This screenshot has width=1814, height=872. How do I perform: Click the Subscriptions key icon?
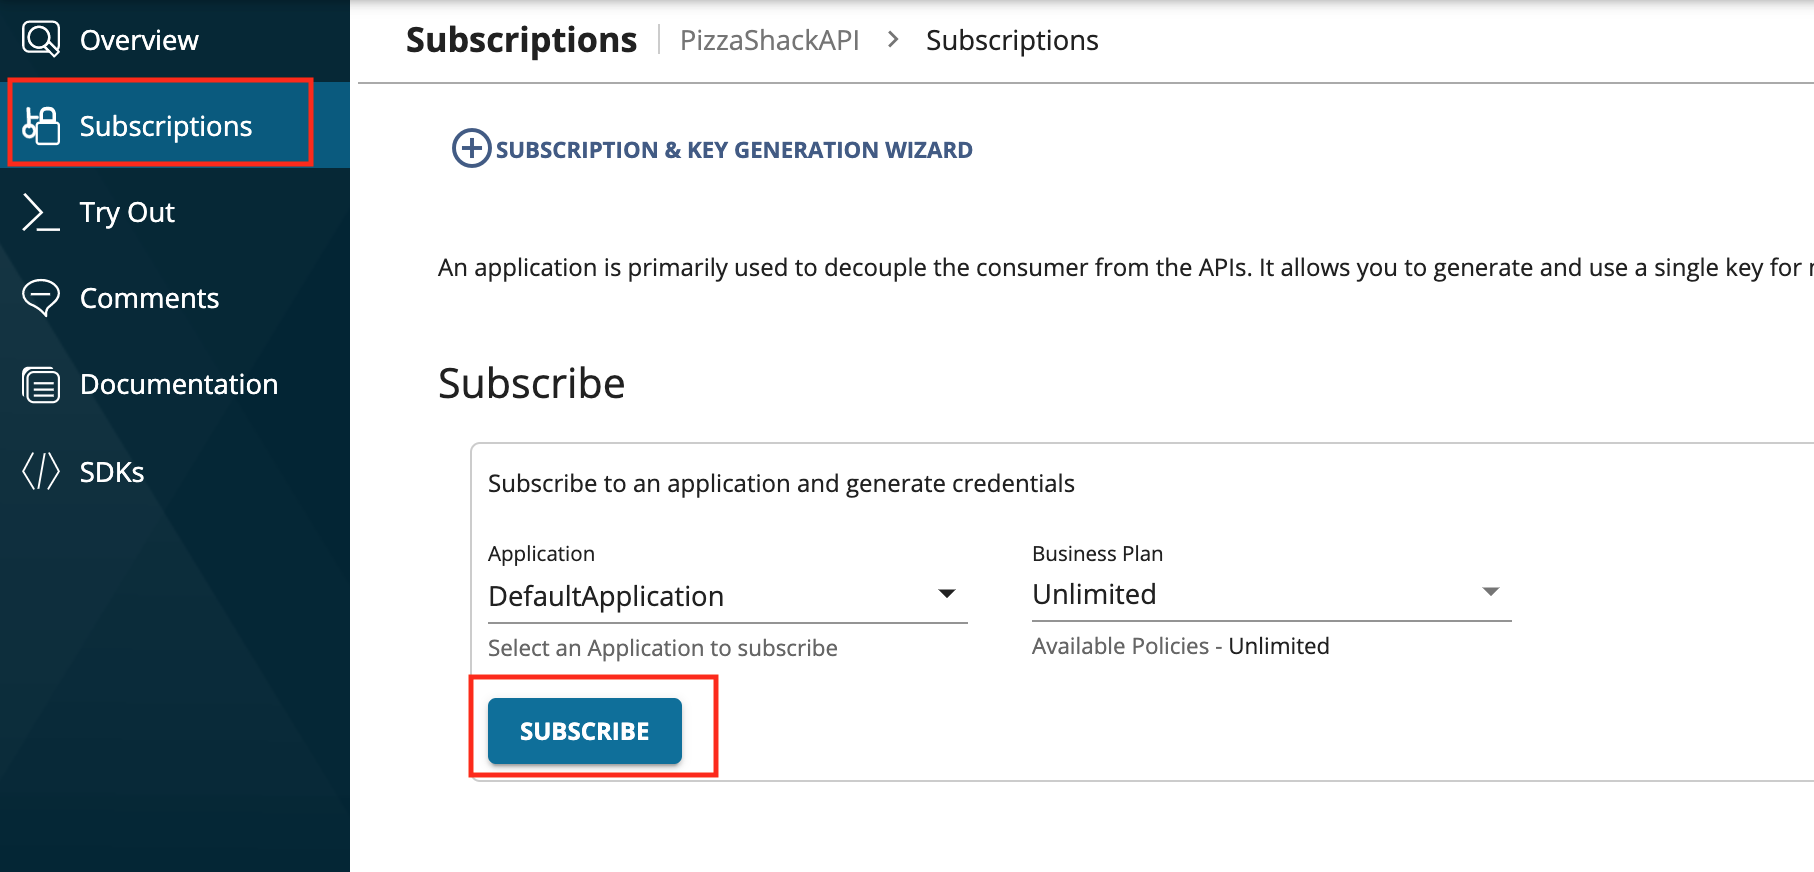pos(41,125)
